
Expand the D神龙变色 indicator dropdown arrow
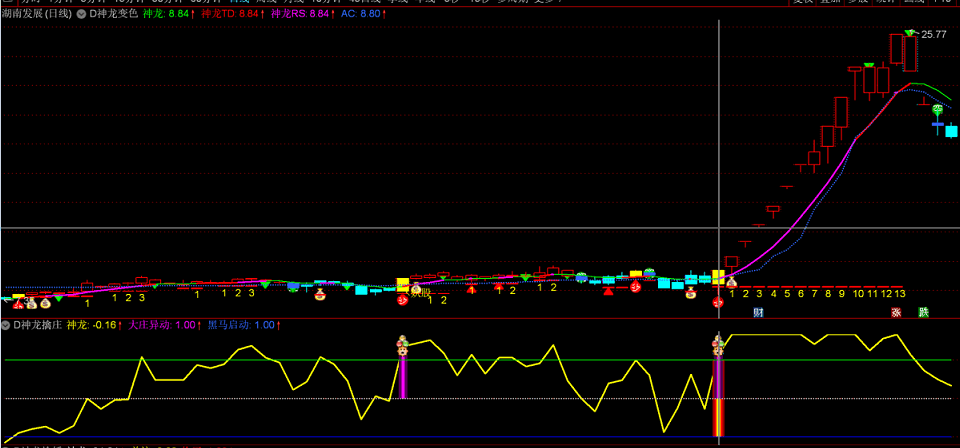pyautogui.click(x=82, y=16)
